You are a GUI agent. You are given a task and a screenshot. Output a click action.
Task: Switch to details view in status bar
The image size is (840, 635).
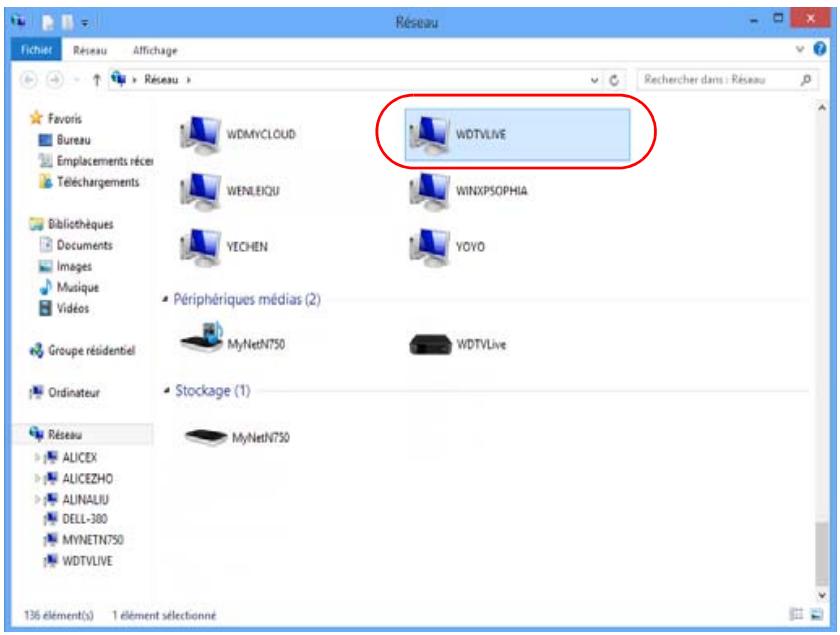click(x=797, y=615)
